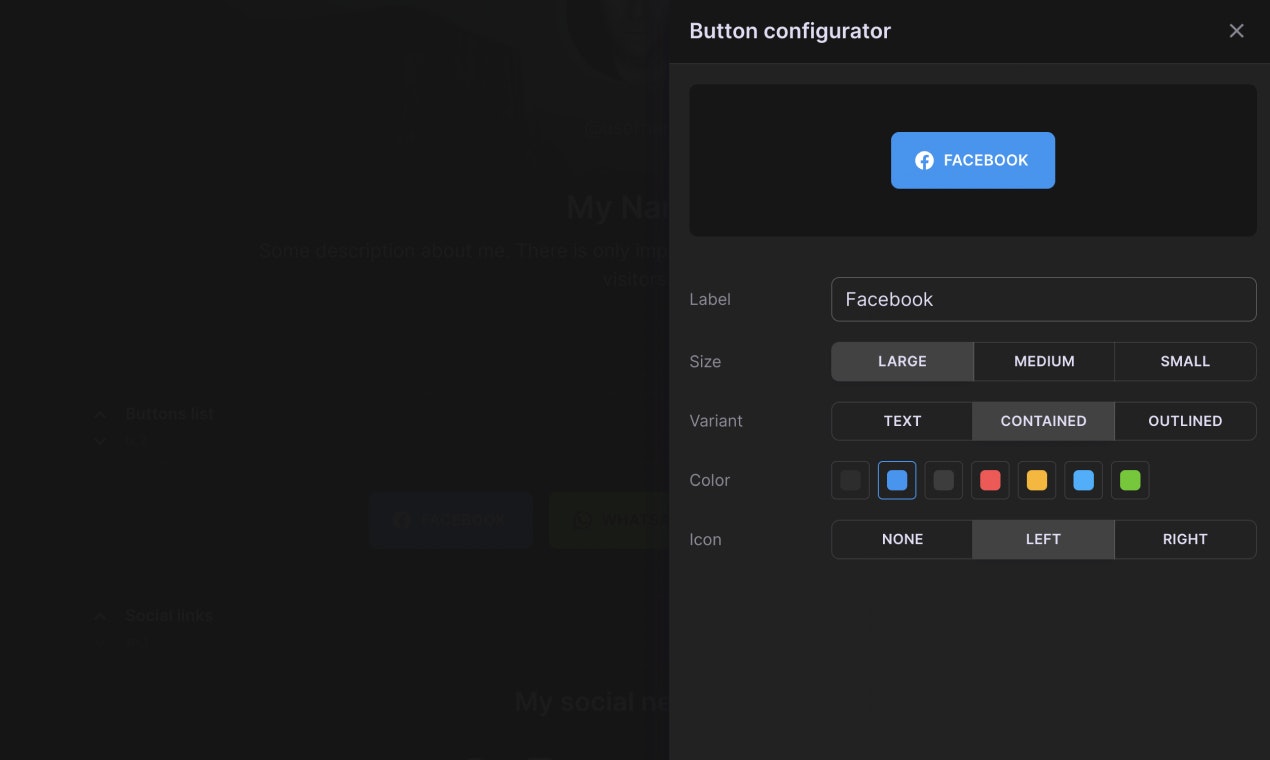Select Medium size
Screen dimensions: 1270x760
[1044, 361]
